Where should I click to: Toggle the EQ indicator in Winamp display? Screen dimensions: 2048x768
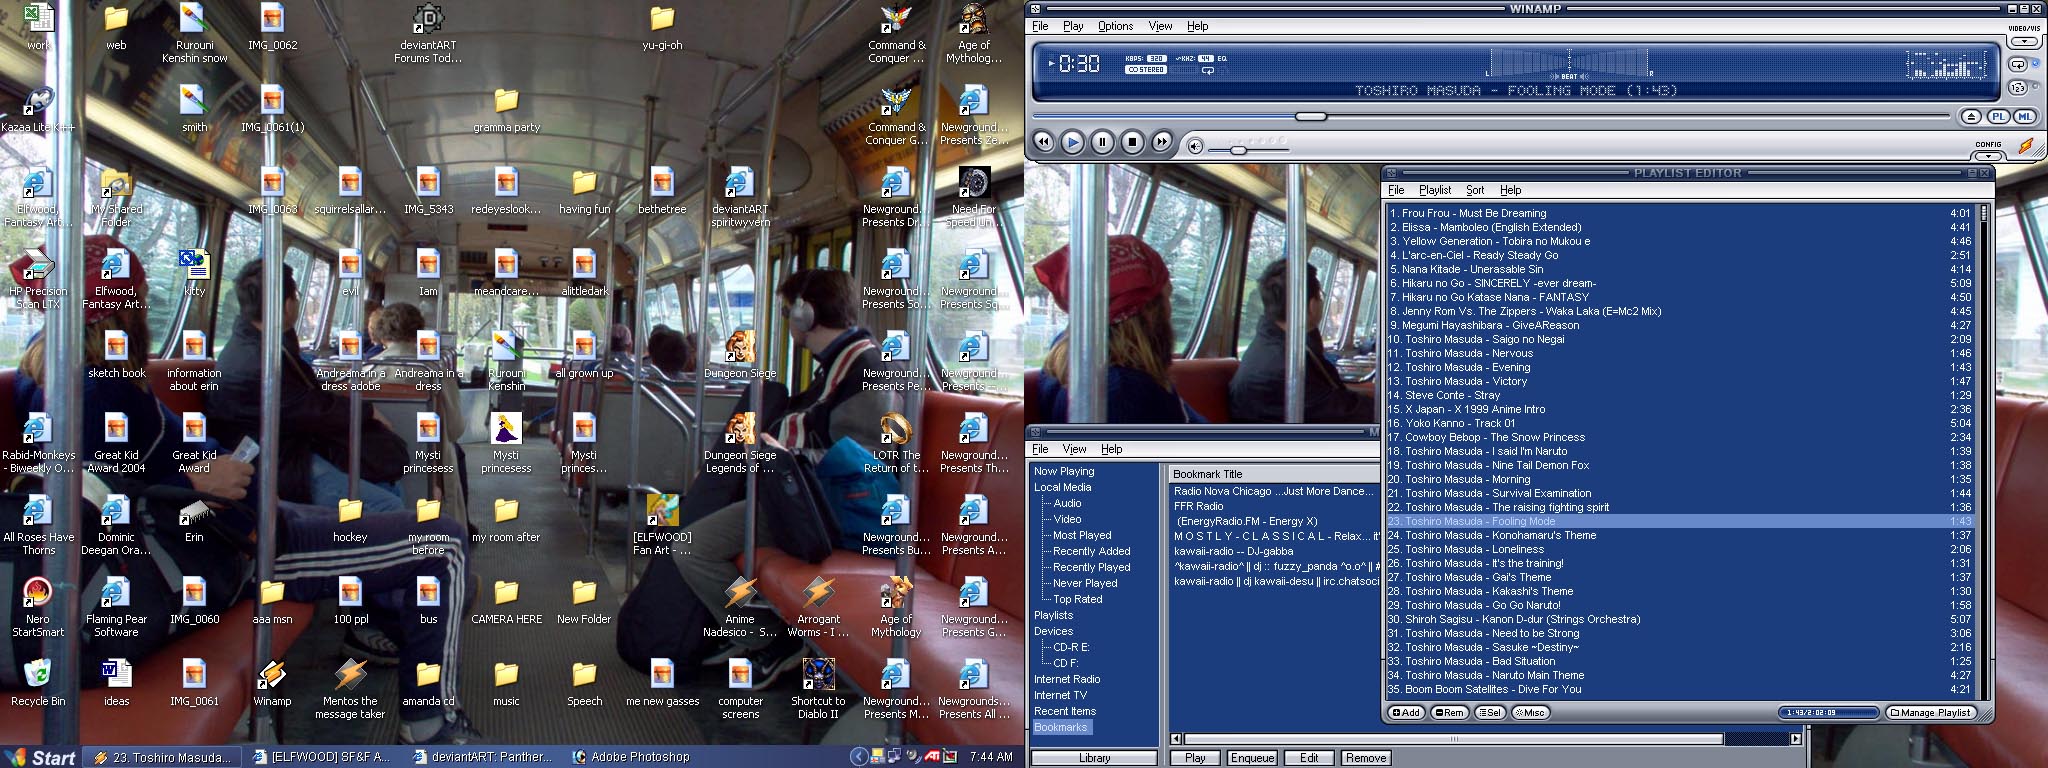1222,58
